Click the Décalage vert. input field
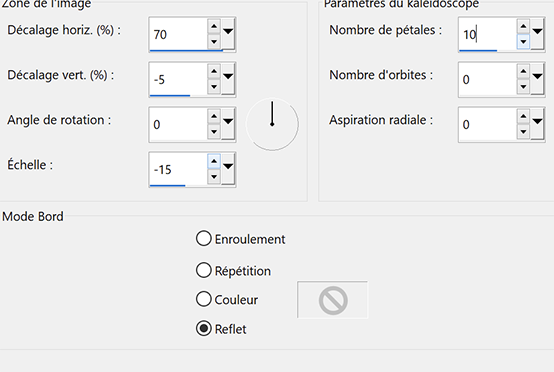The width and height of the screenshot is (554, 372). coord(178,79)
